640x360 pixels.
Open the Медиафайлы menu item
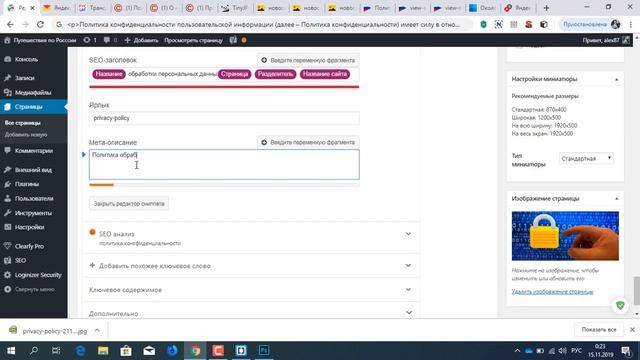33,93
